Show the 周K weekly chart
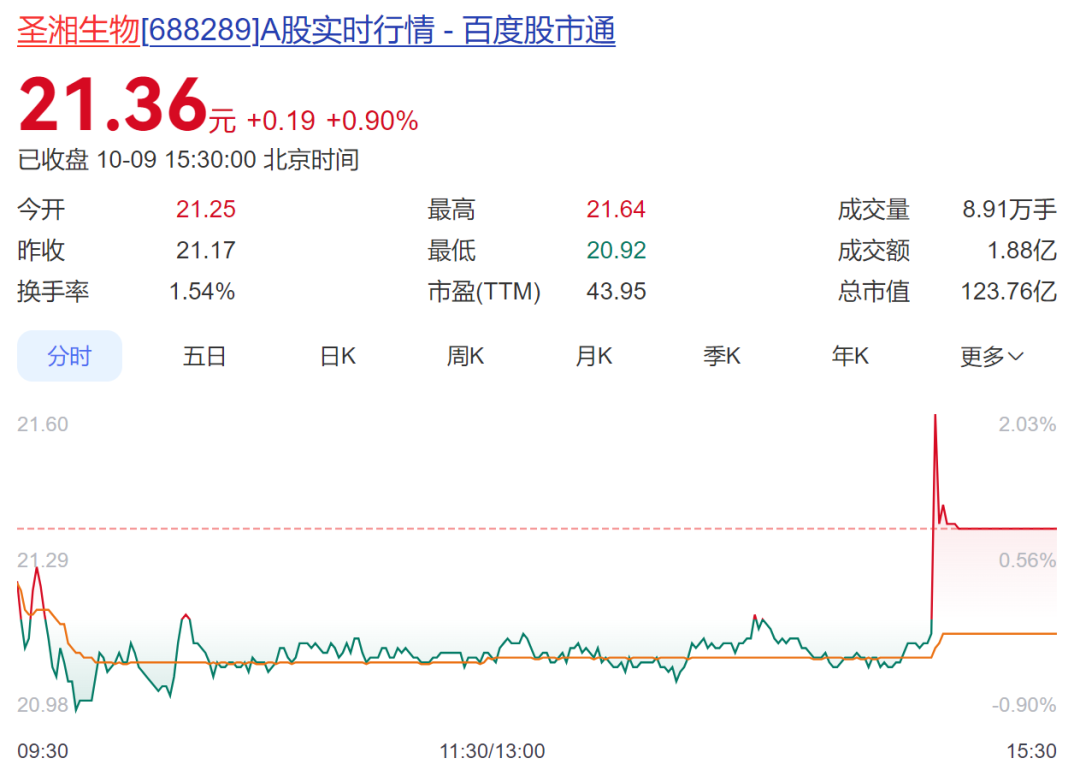 coord(465,356)
